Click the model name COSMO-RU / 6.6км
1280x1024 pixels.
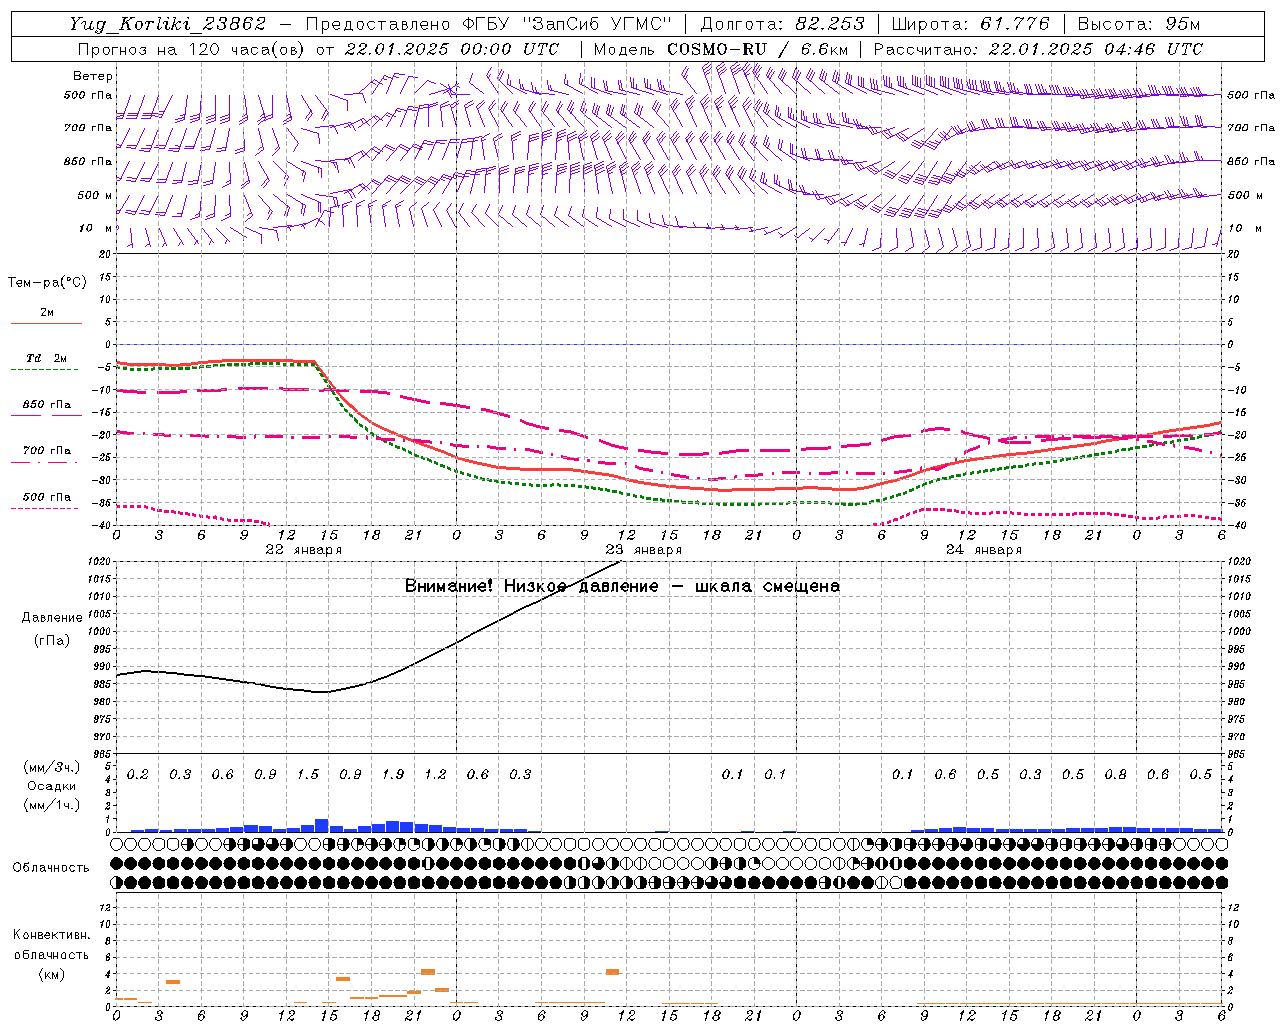pyautogui.click(x=758, y=49)
